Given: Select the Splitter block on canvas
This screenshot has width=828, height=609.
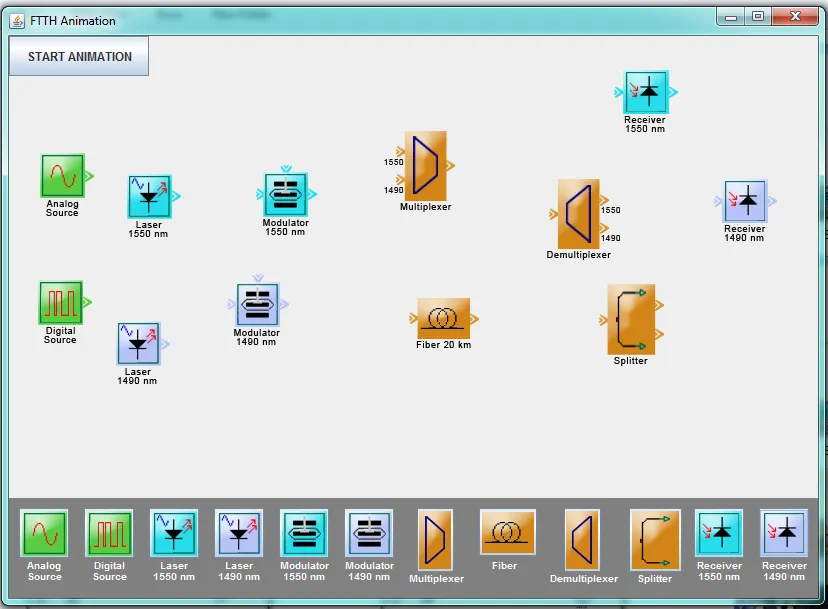Looking at the screenshot, I should [631, 320].
